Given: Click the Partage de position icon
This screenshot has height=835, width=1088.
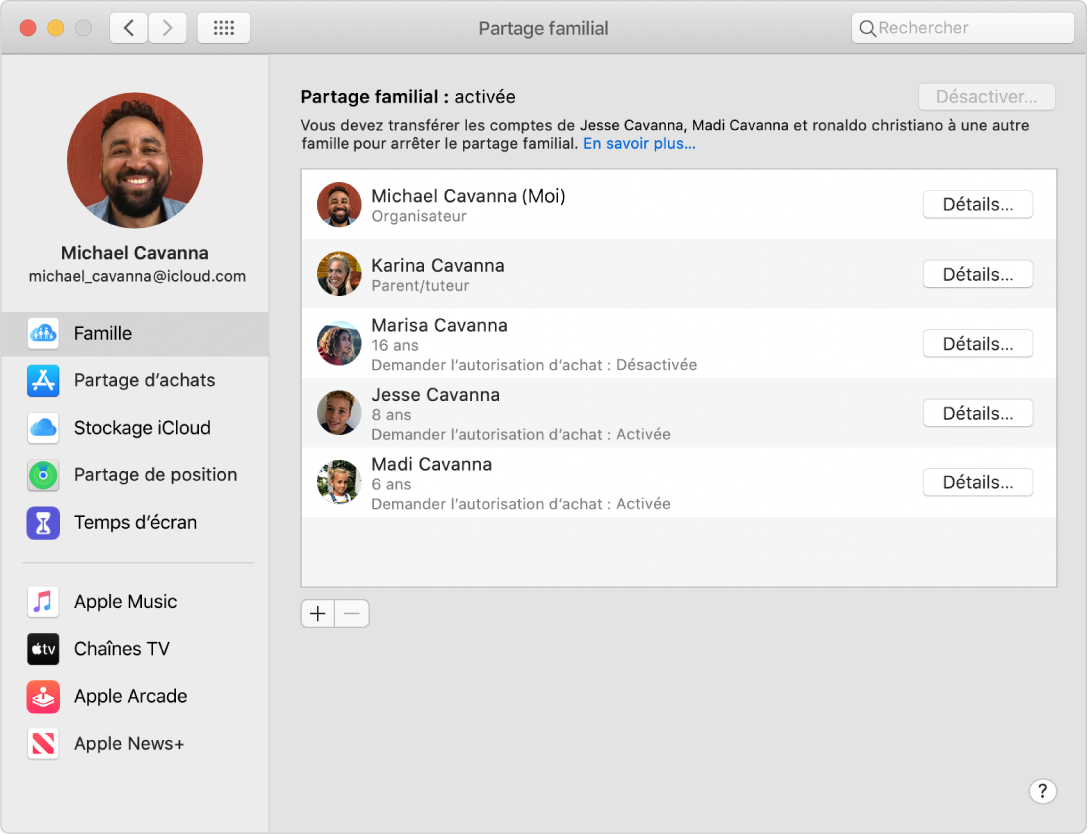Looking at the screenshot, I should 43,475.
